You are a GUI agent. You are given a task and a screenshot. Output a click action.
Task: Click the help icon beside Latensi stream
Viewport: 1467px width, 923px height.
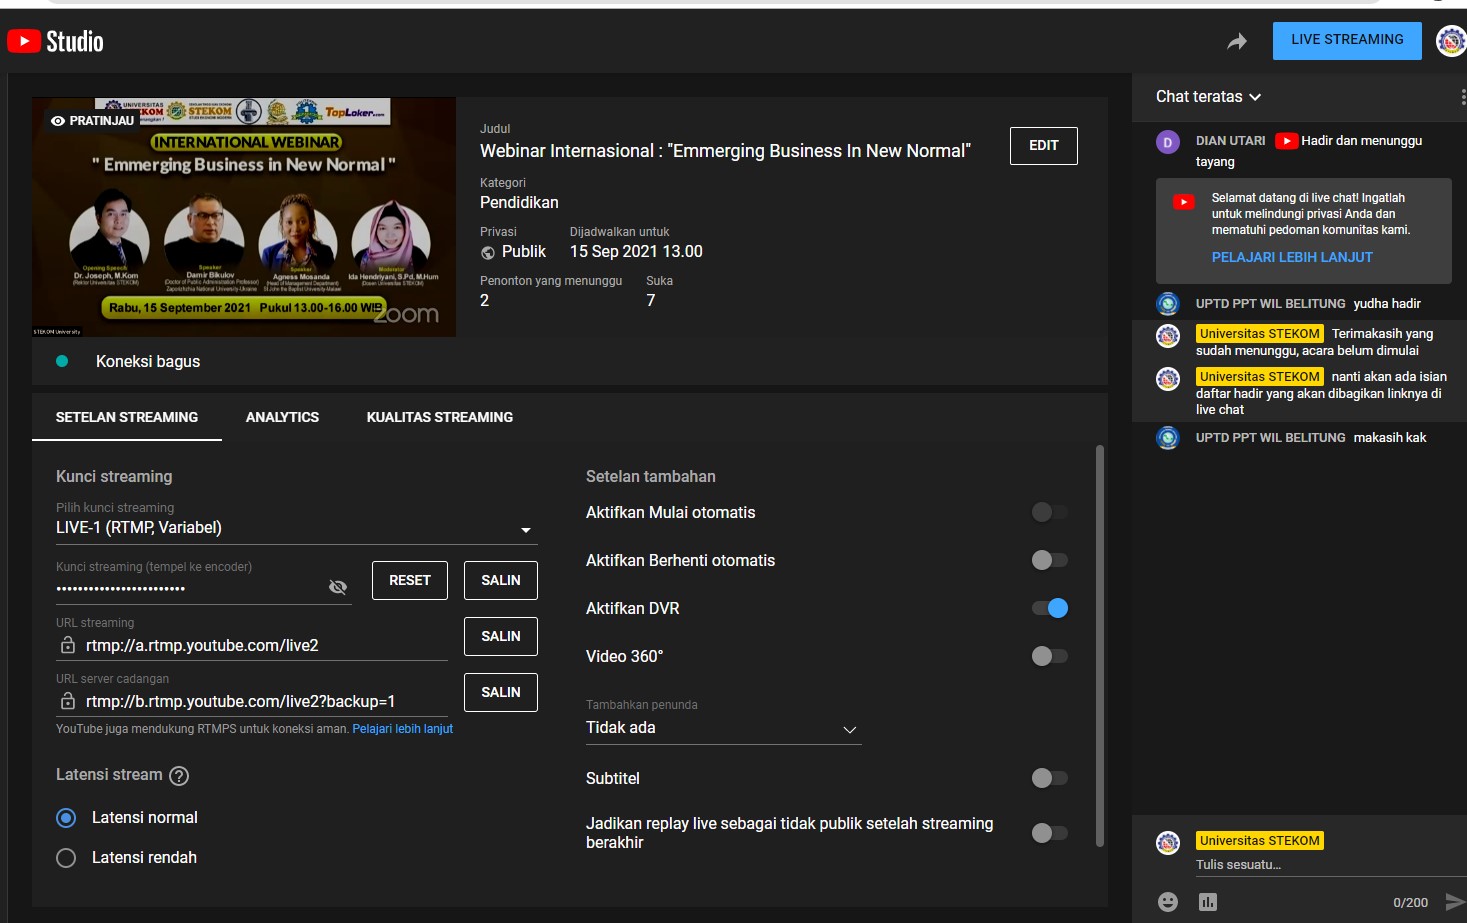[x=179, y=775]
